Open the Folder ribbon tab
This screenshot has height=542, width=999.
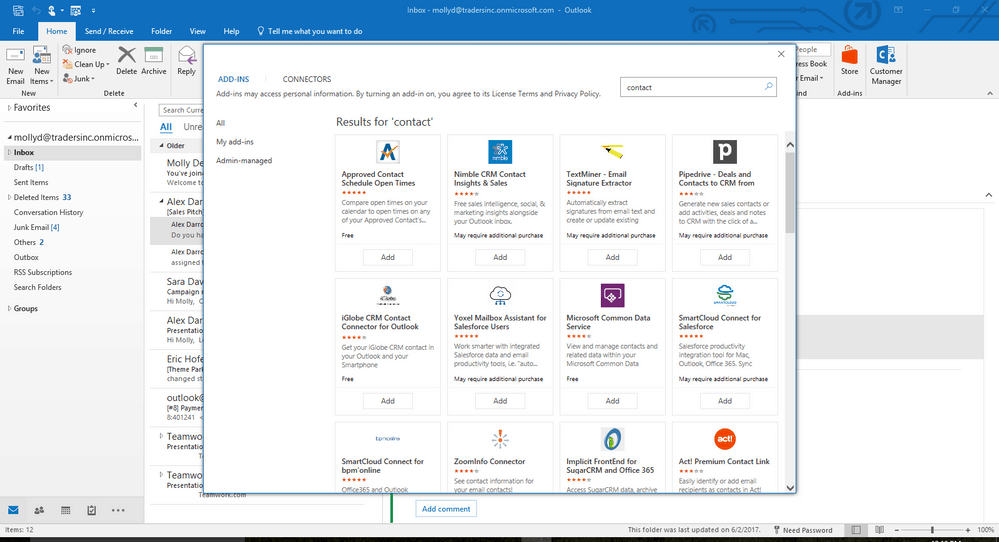(161, 31)
